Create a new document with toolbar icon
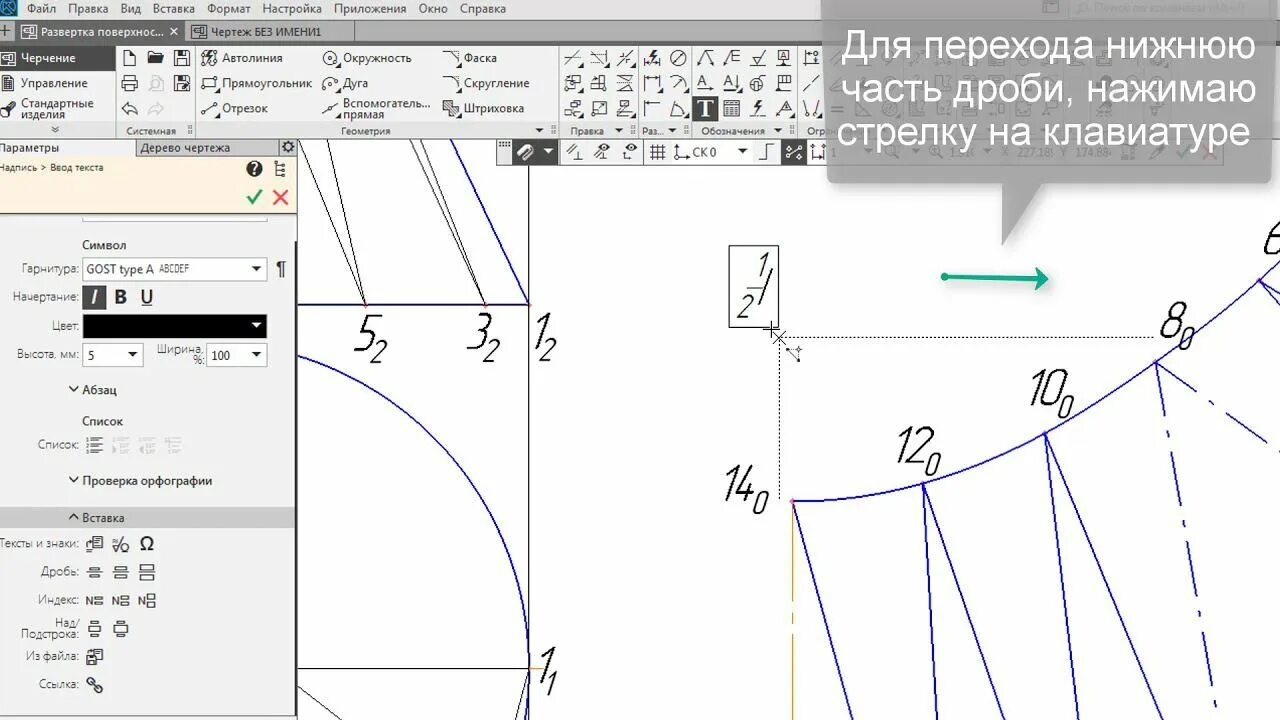This screenshot has height=720, width=1280. tap(129, 58)
